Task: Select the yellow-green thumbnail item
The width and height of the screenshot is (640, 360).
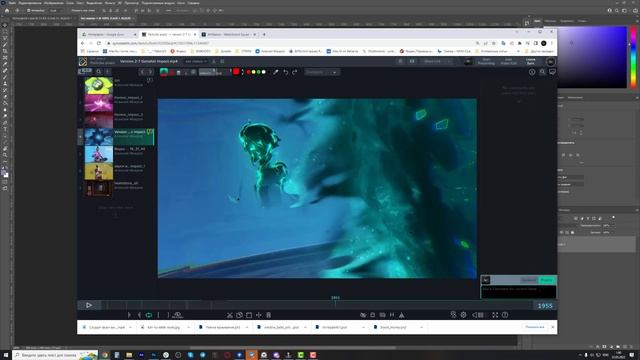Action: 99,86
